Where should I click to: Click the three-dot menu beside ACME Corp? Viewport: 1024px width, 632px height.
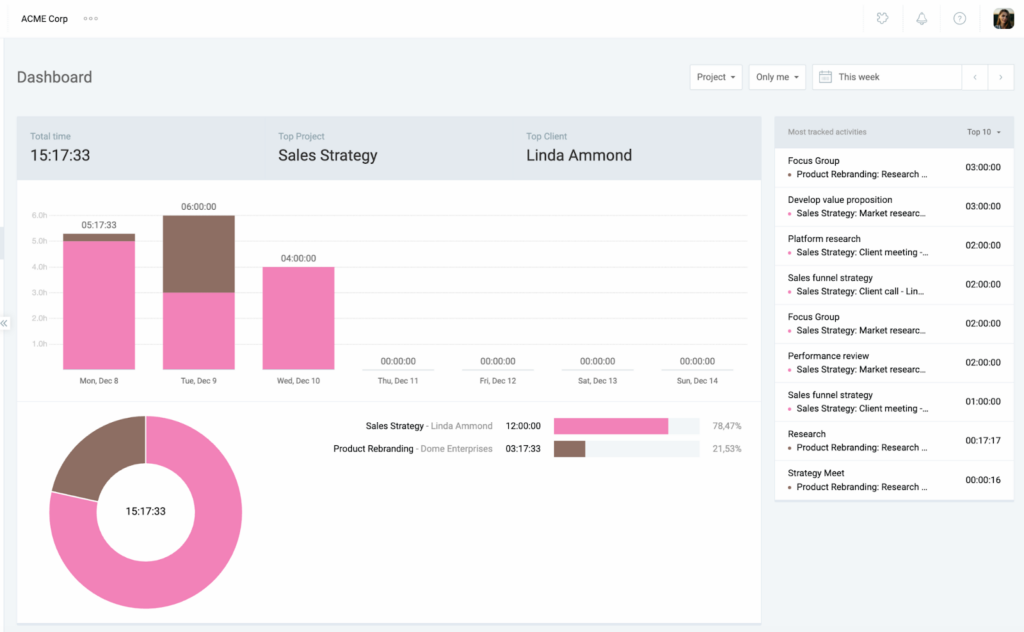[91, 18]
